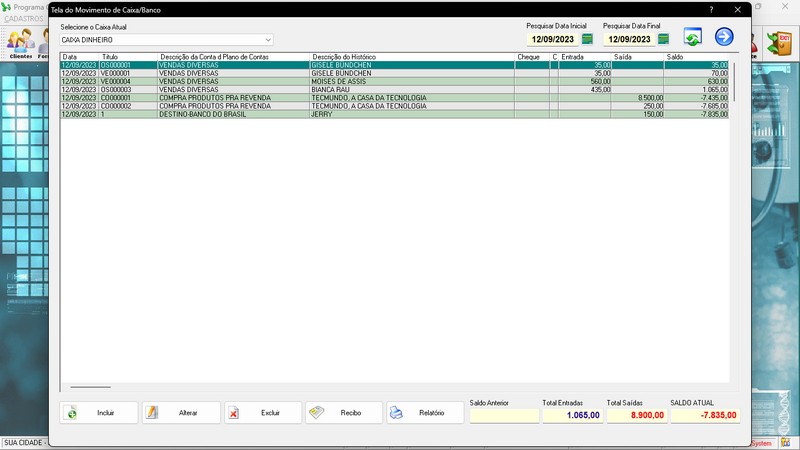Click the Pesquisar Data Inicial field

point(552,39)
